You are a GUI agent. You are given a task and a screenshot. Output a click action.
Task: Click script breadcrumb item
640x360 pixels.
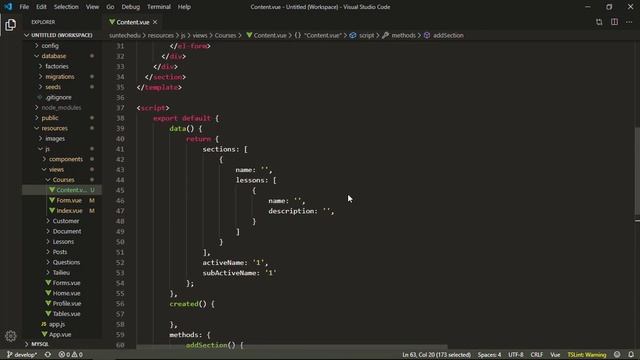point(366,36)
